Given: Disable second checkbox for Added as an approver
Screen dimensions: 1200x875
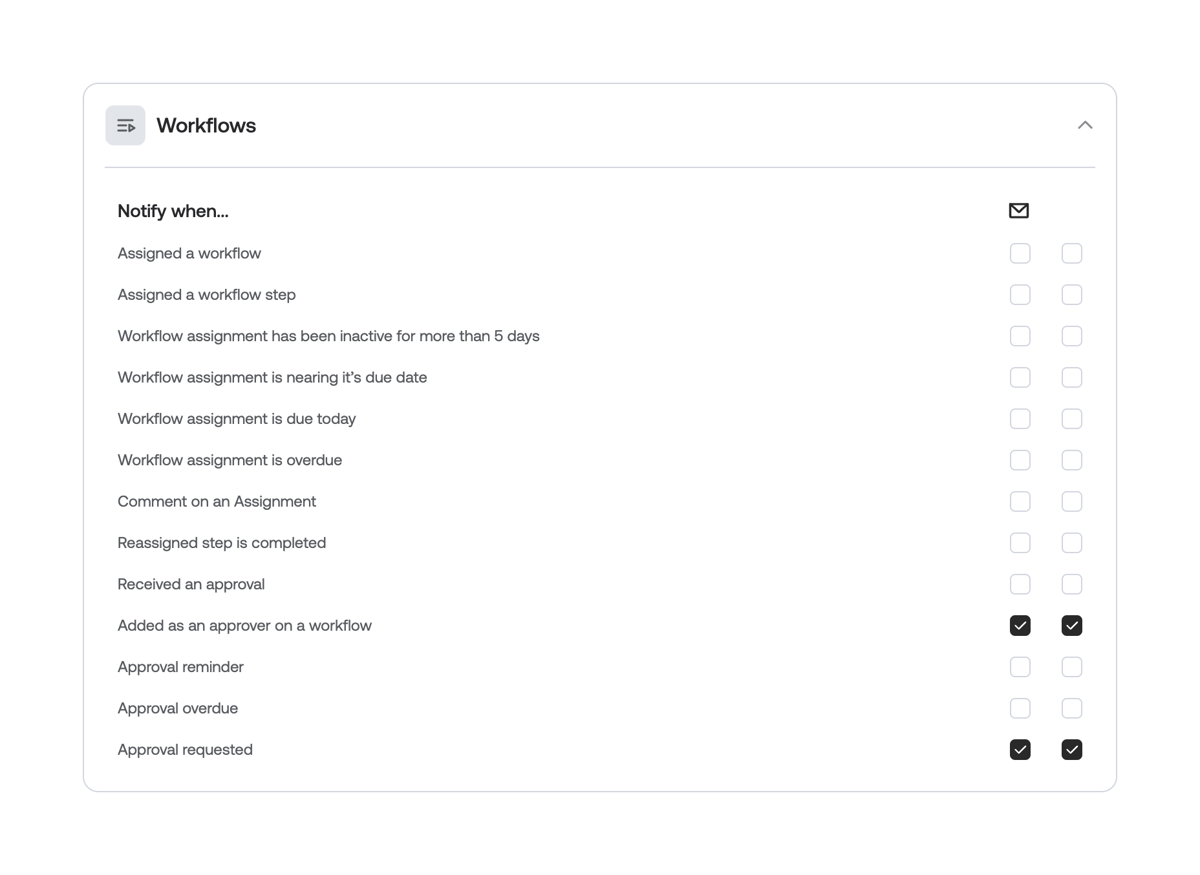Looking at the screenshot, I should coord(1071,625).
